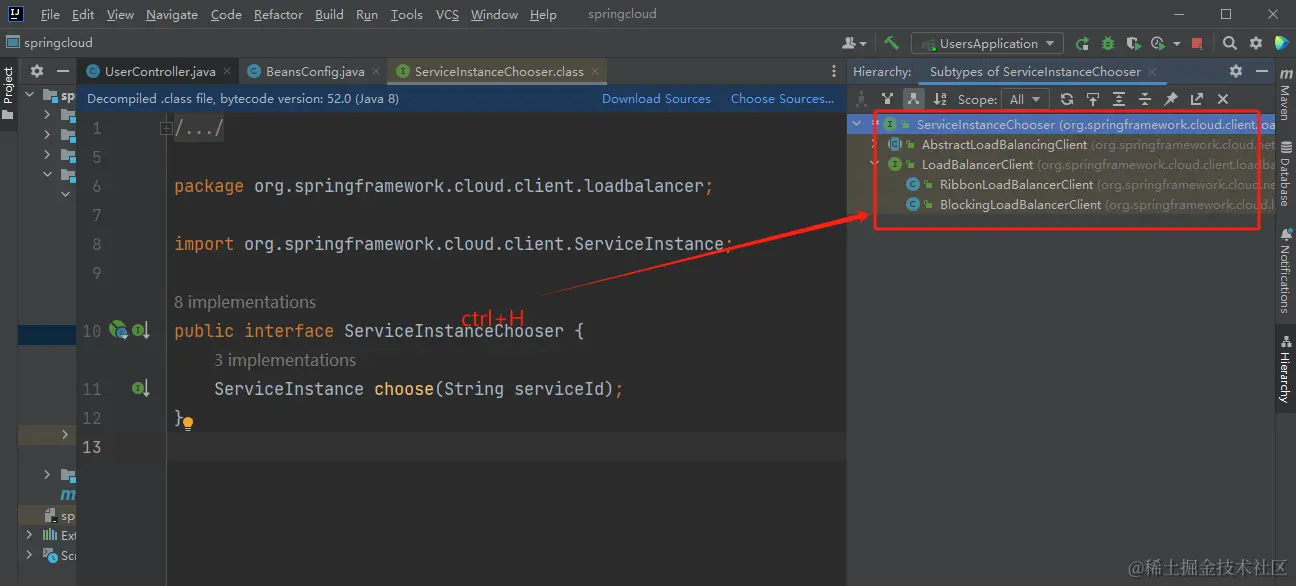Select BlockingLoadBalancerClient in hierarchy

coord(1020,204)
